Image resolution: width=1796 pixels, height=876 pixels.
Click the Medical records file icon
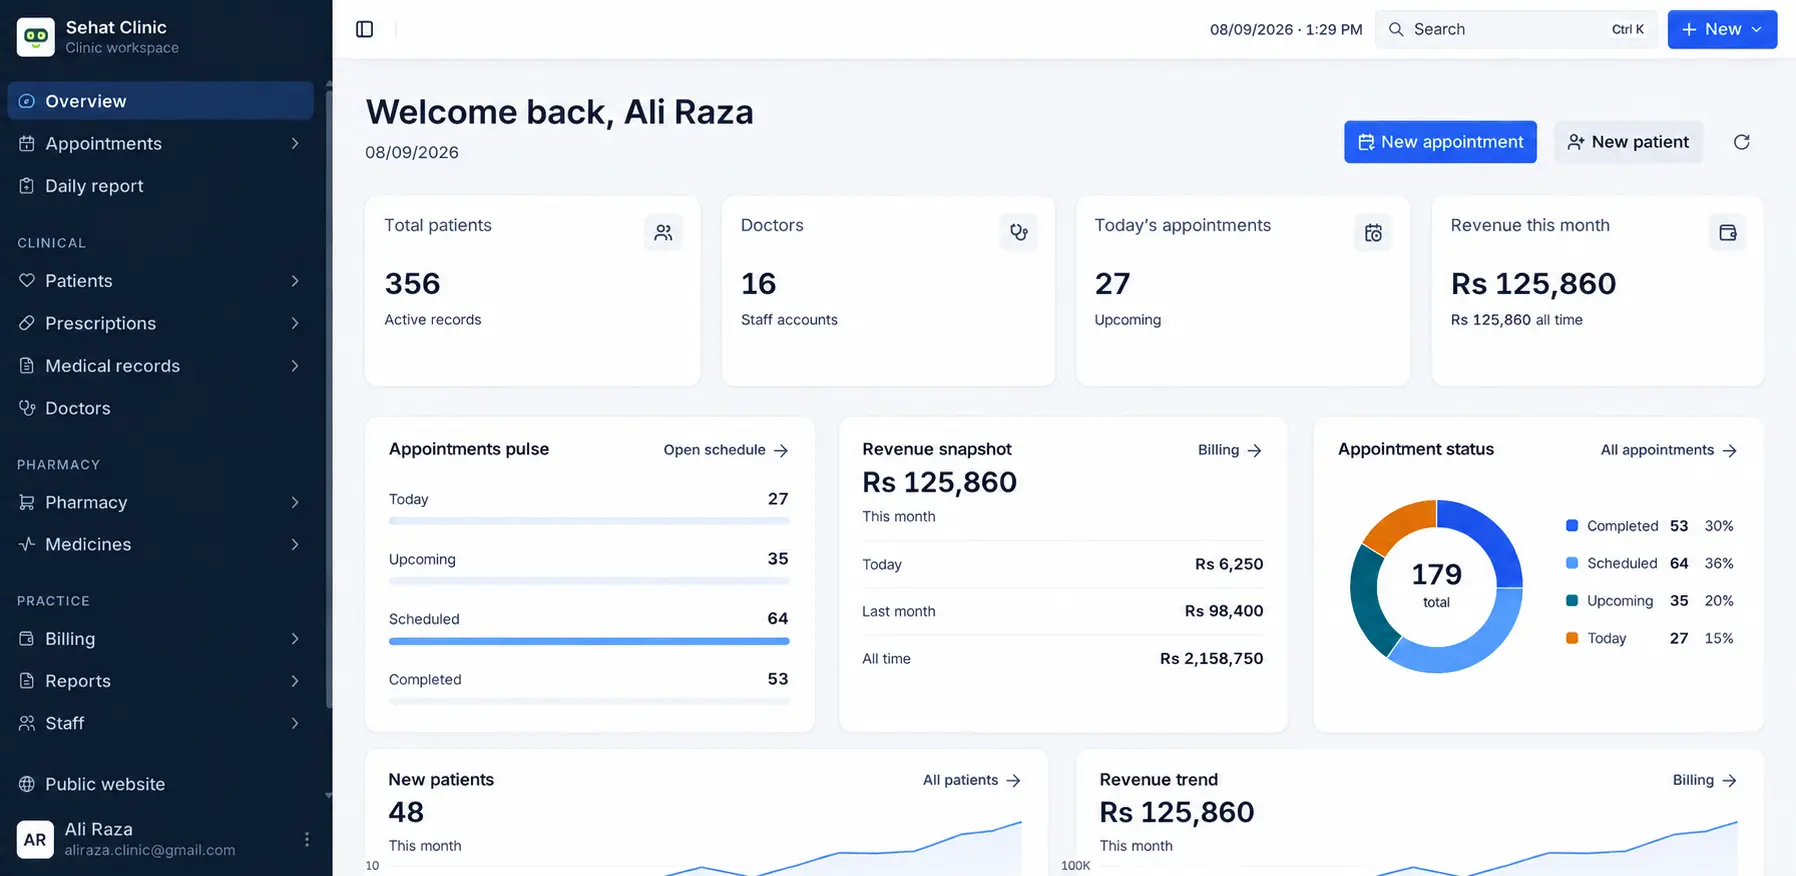[27, 366]
